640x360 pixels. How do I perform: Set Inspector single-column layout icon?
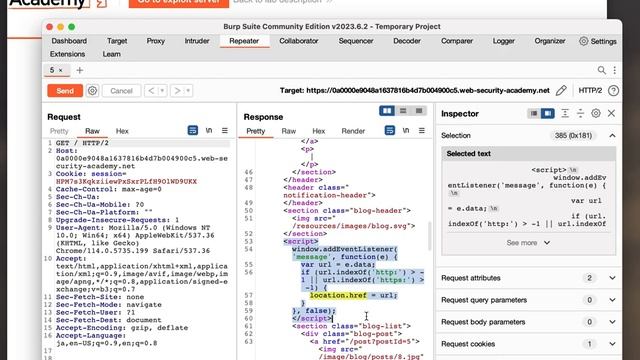533,113
